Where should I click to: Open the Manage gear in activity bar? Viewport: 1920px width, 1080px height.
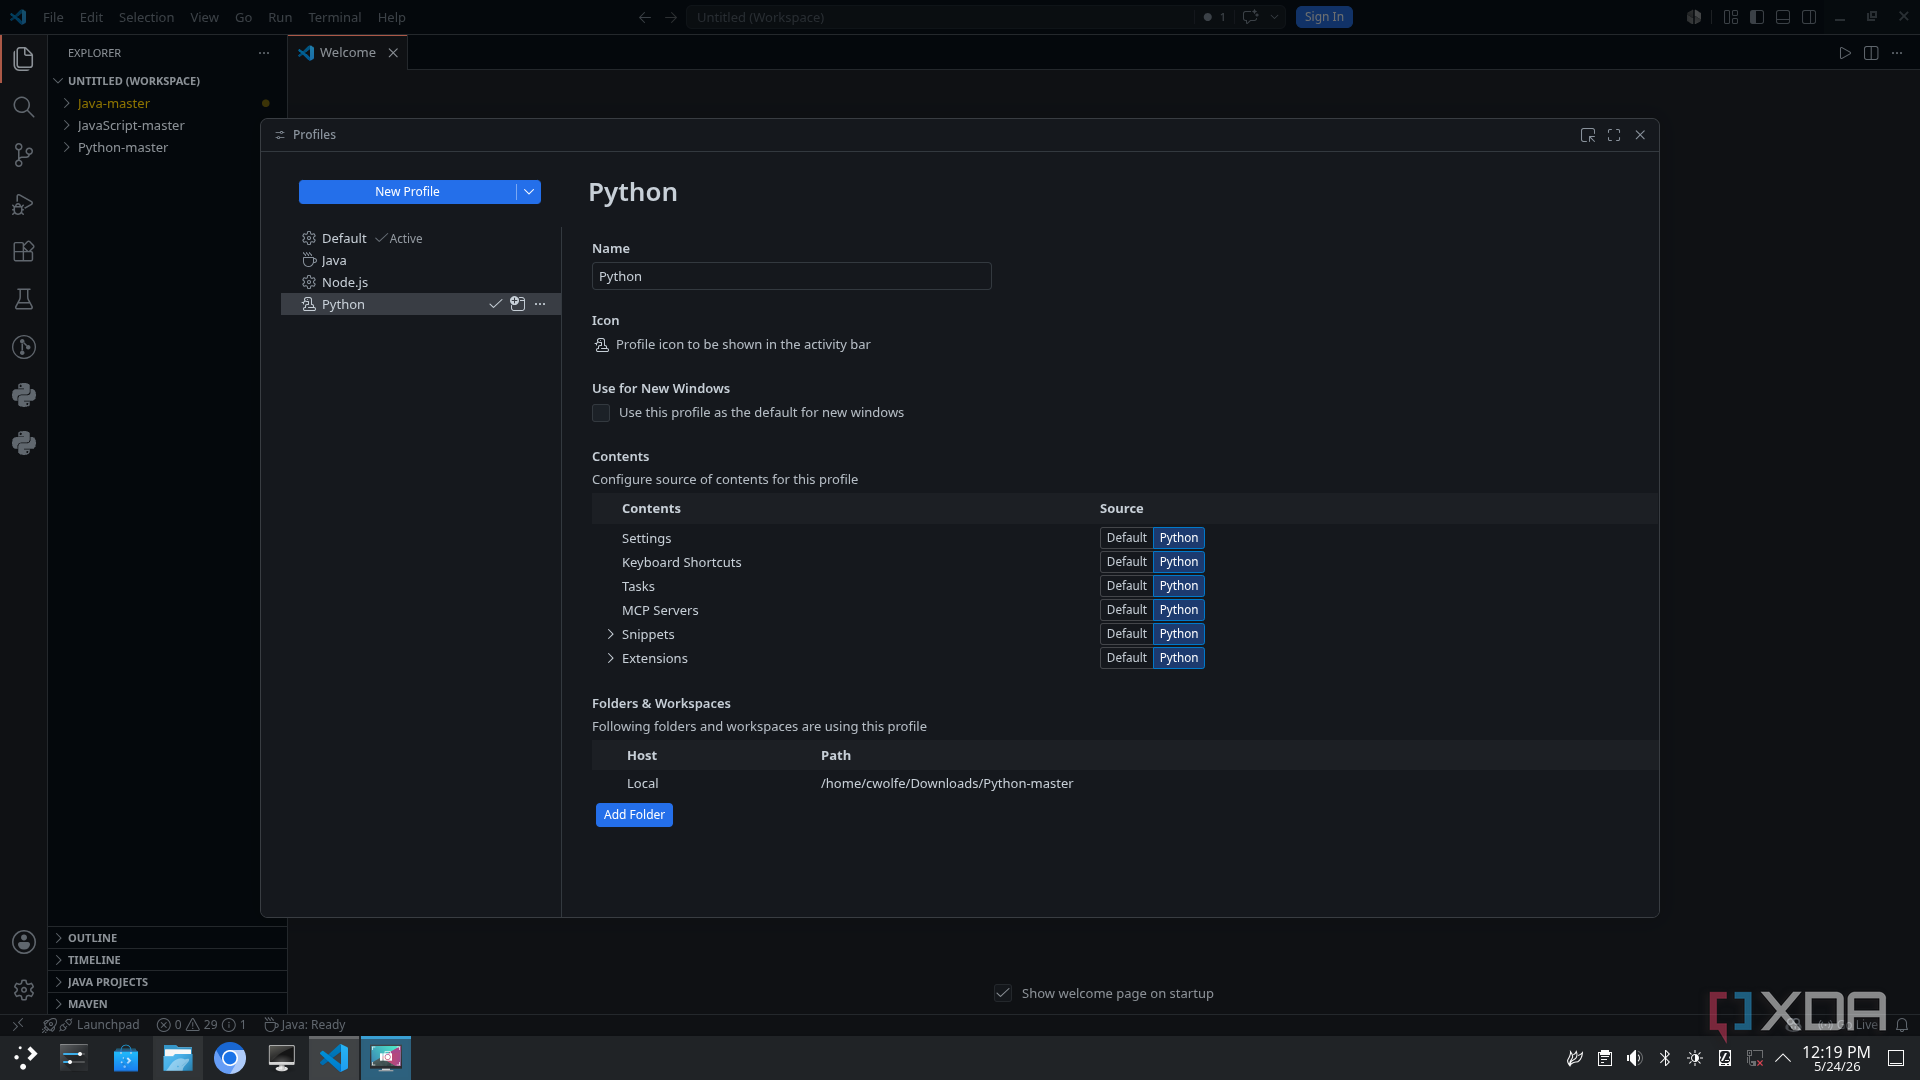(24, 990)
